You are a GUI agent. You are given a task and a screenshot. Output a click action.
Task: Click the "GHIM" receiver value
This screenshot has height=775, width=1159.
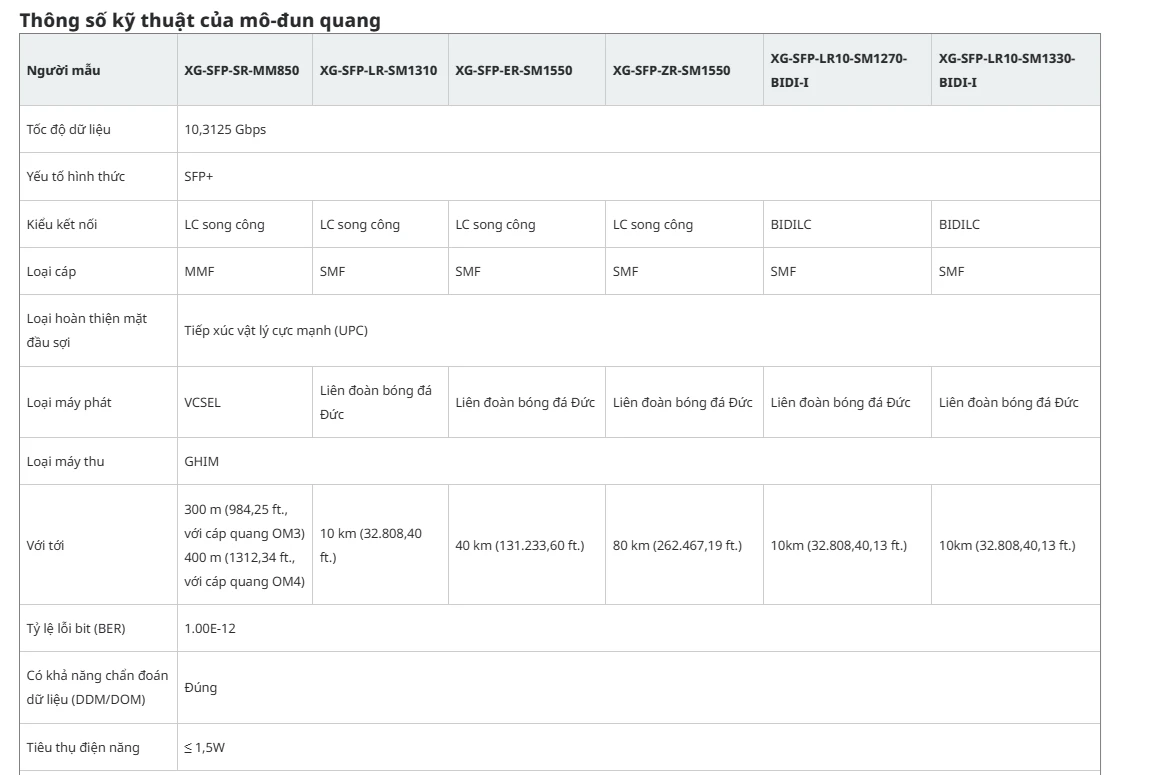(201, 461)
